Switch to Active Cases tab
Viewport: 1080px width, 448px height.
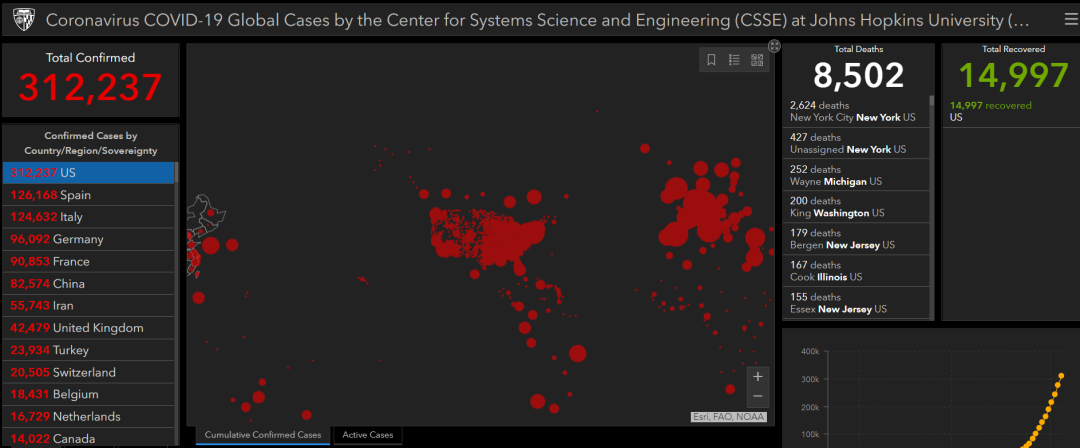click(368, 435)
